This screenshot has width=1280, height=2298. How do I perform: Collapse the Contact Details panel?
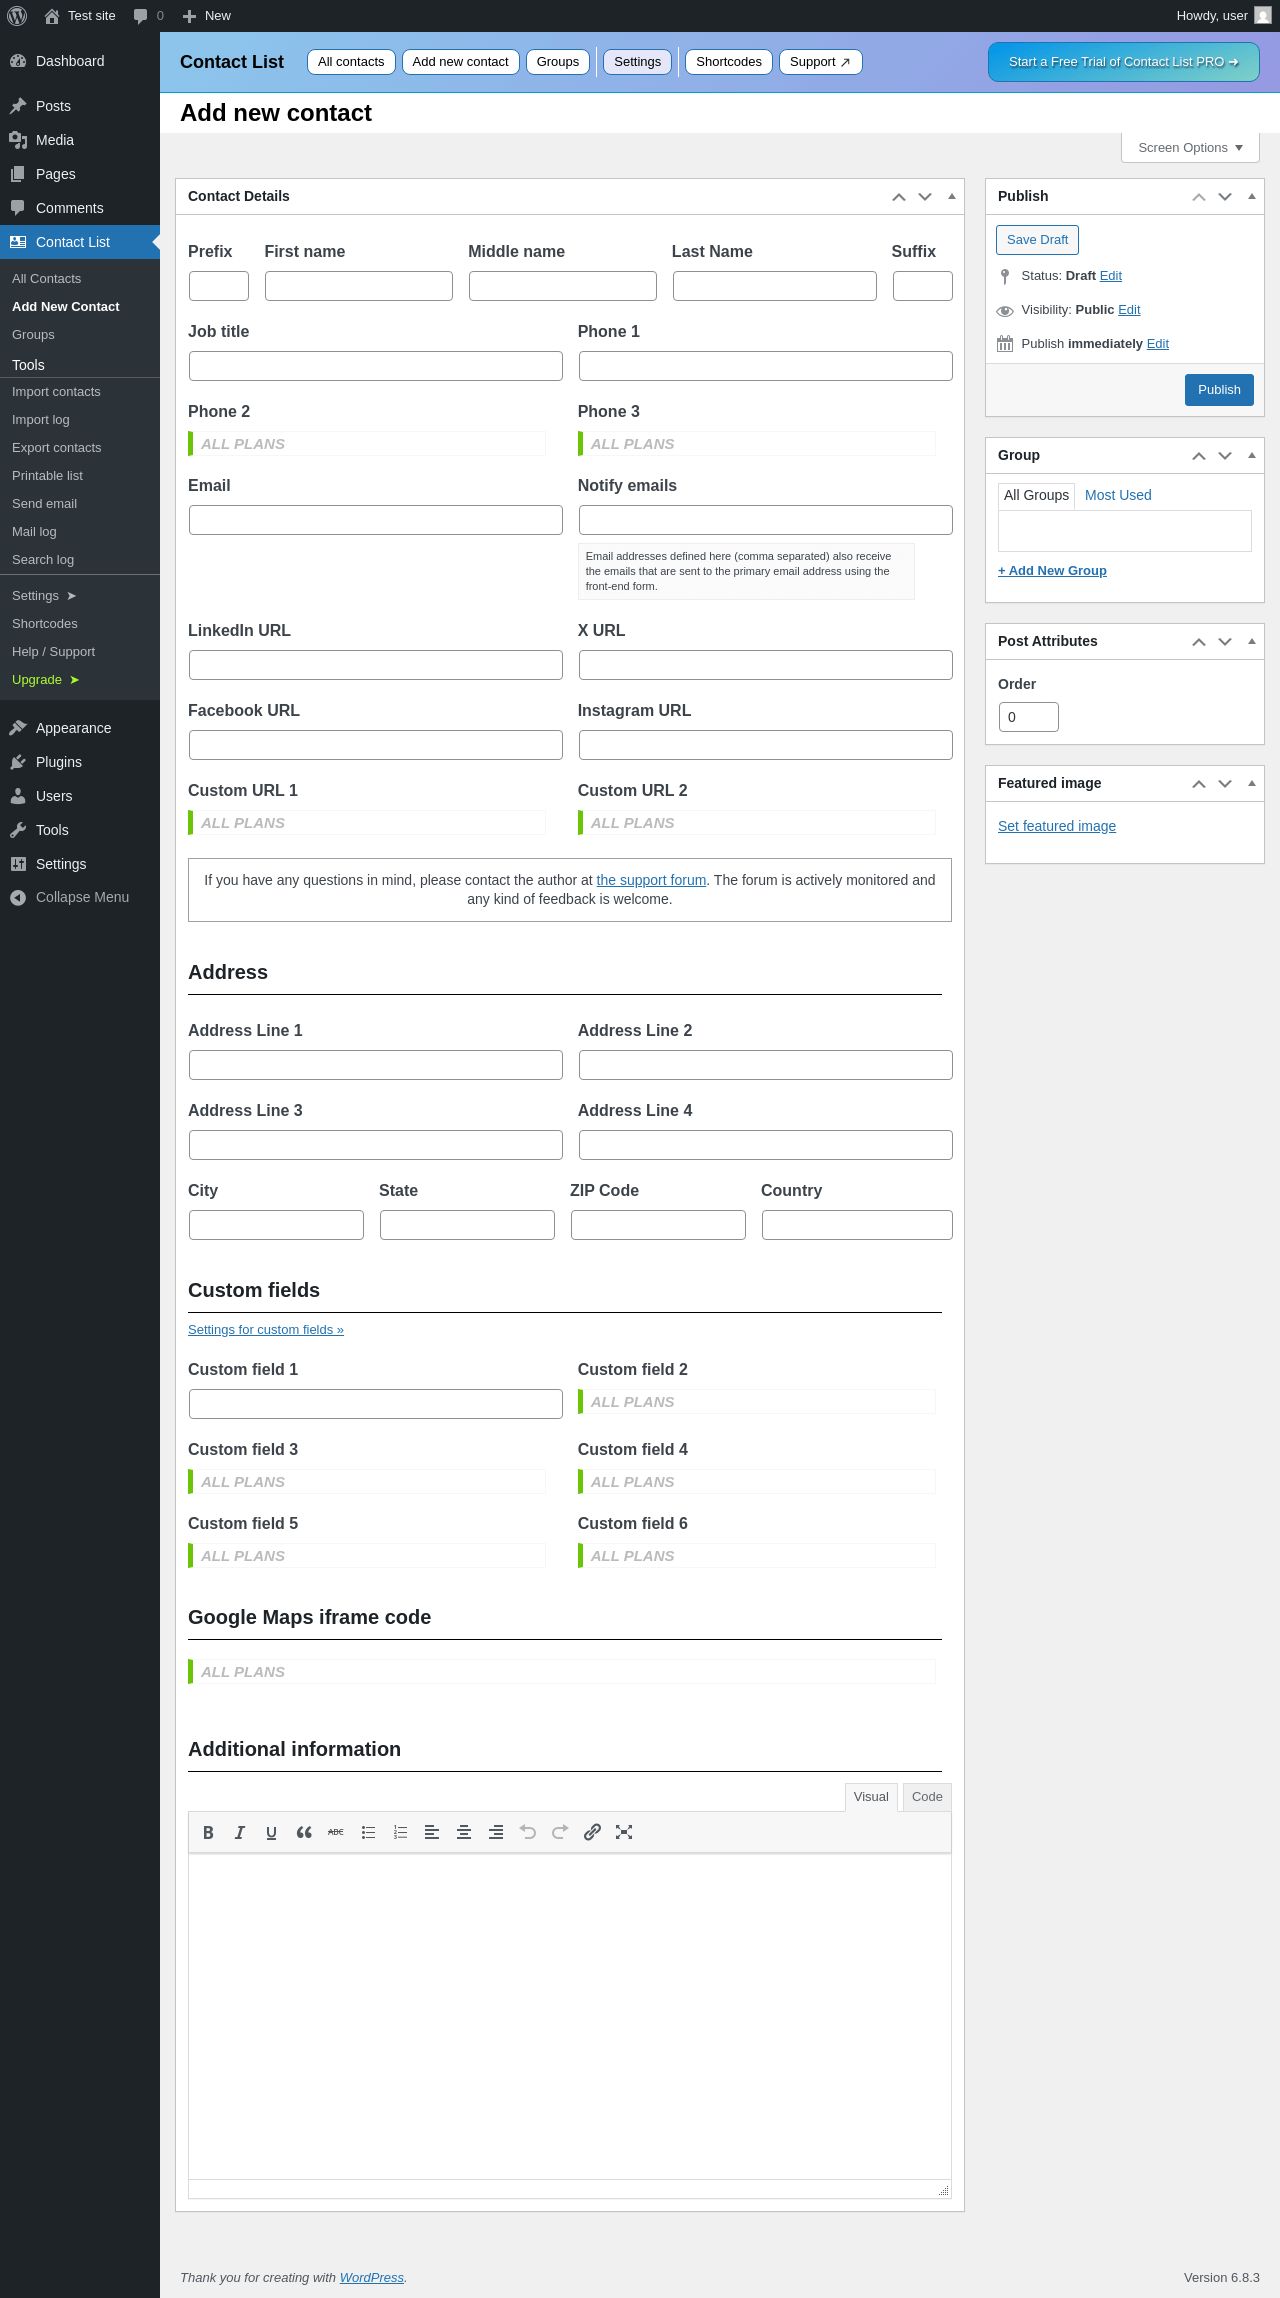951,197
